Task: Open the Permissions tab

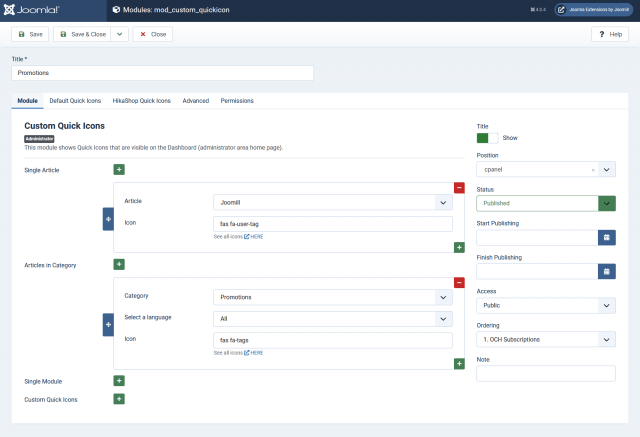Action: click(x=236, y=101)
